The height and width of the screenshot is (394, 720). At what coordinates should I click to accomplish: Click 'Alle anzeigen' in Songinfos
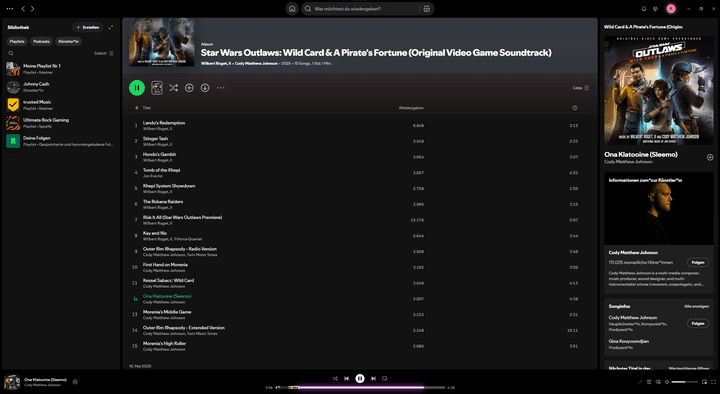point(696,306)
